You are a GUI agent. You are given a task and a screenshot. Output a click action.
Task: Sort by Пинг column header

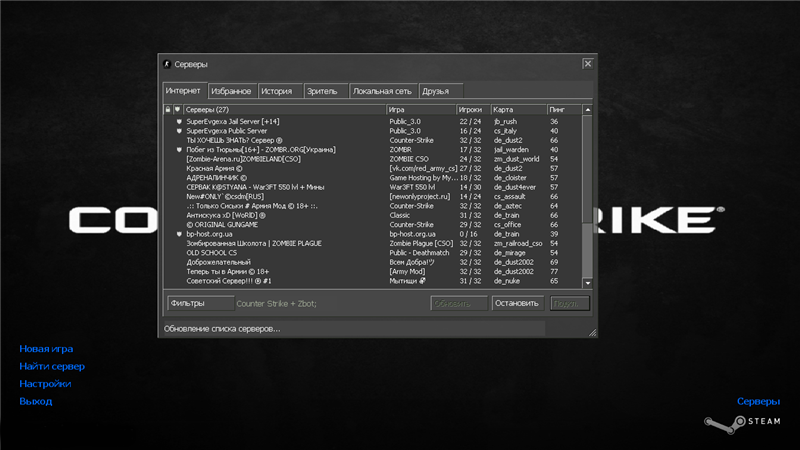tap(564, 109)
